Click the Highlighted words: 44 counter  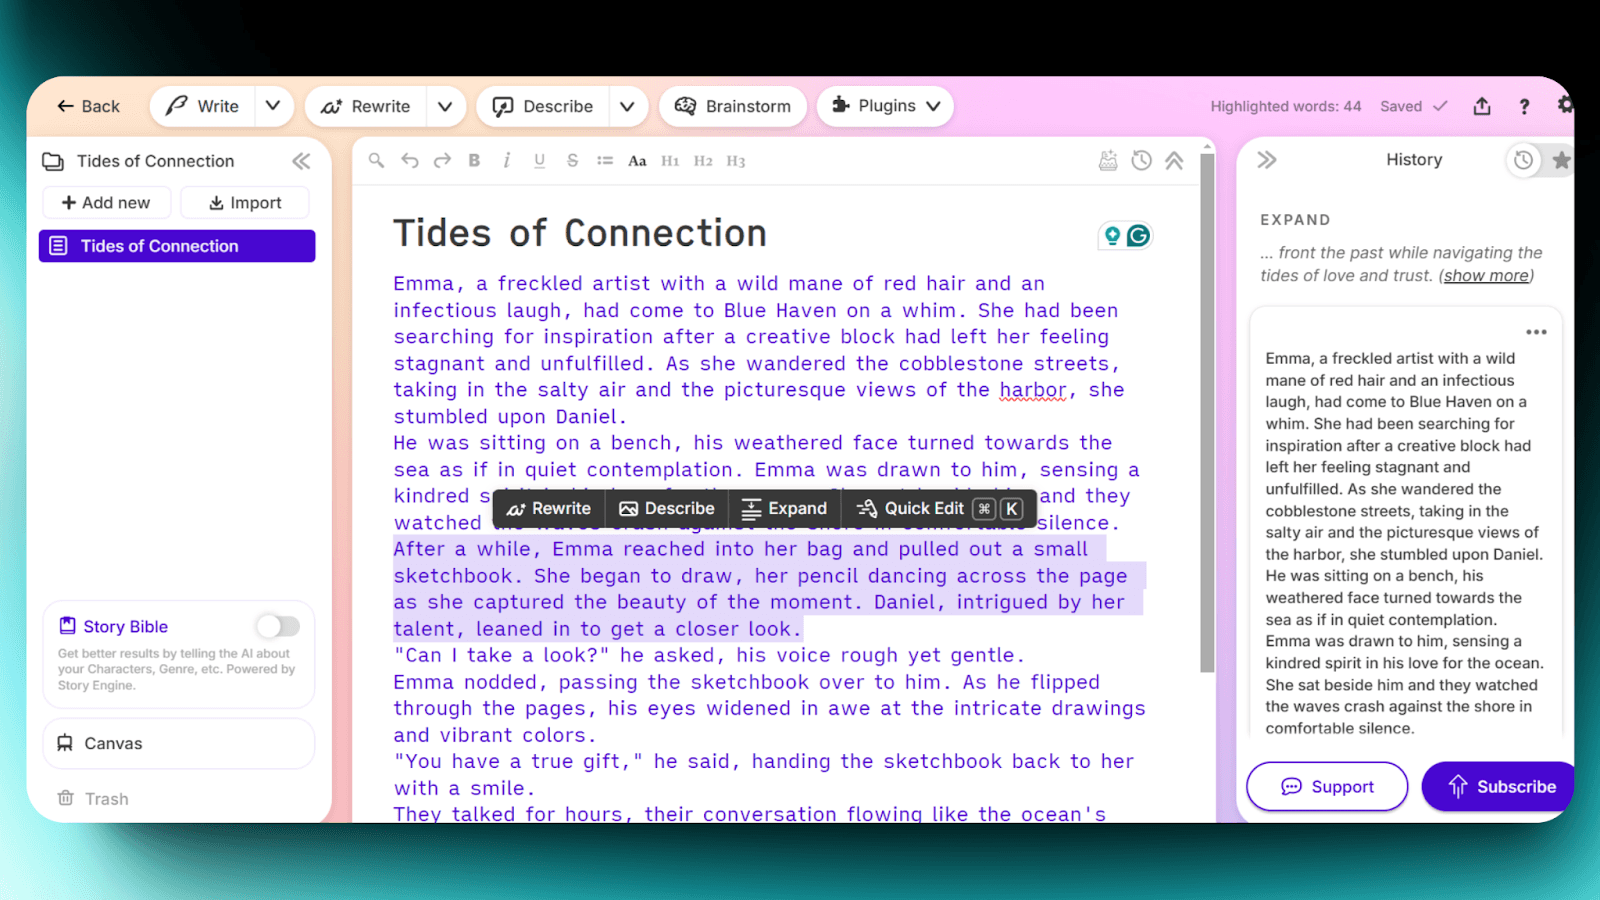coord(1285,106)
